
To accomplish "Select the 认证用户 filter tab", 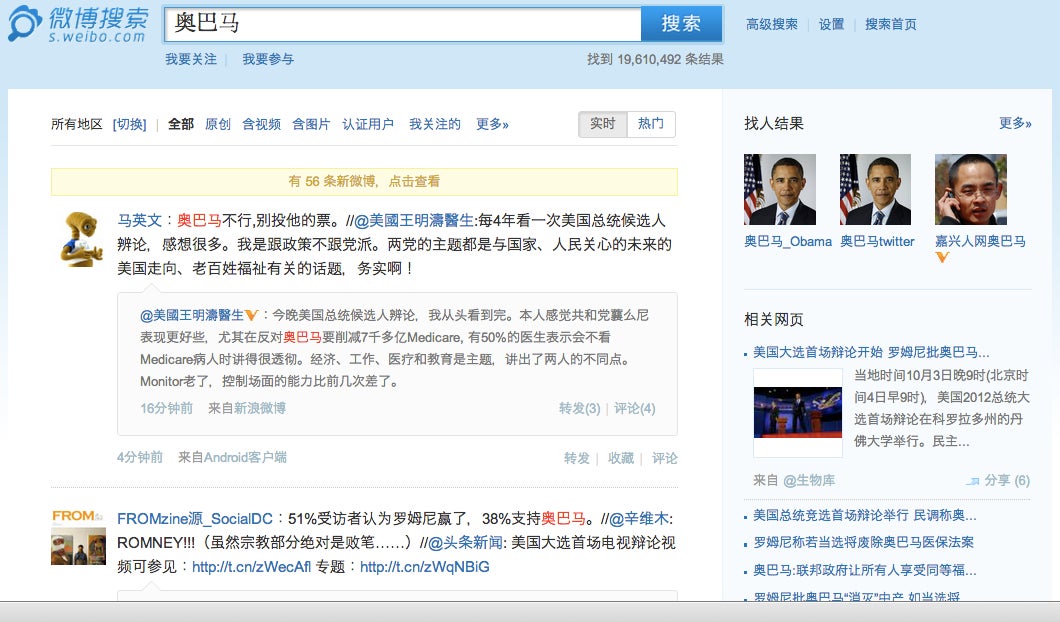I will [x=368, y=124].
